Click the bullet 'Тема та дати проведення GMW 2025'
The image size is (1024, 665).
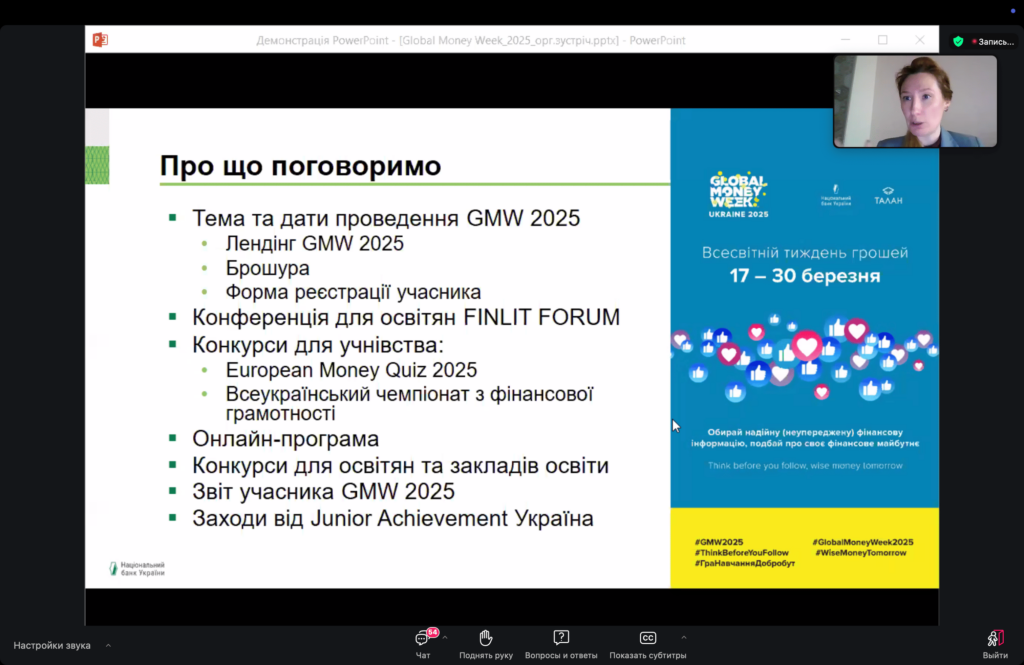pos(386,218)
